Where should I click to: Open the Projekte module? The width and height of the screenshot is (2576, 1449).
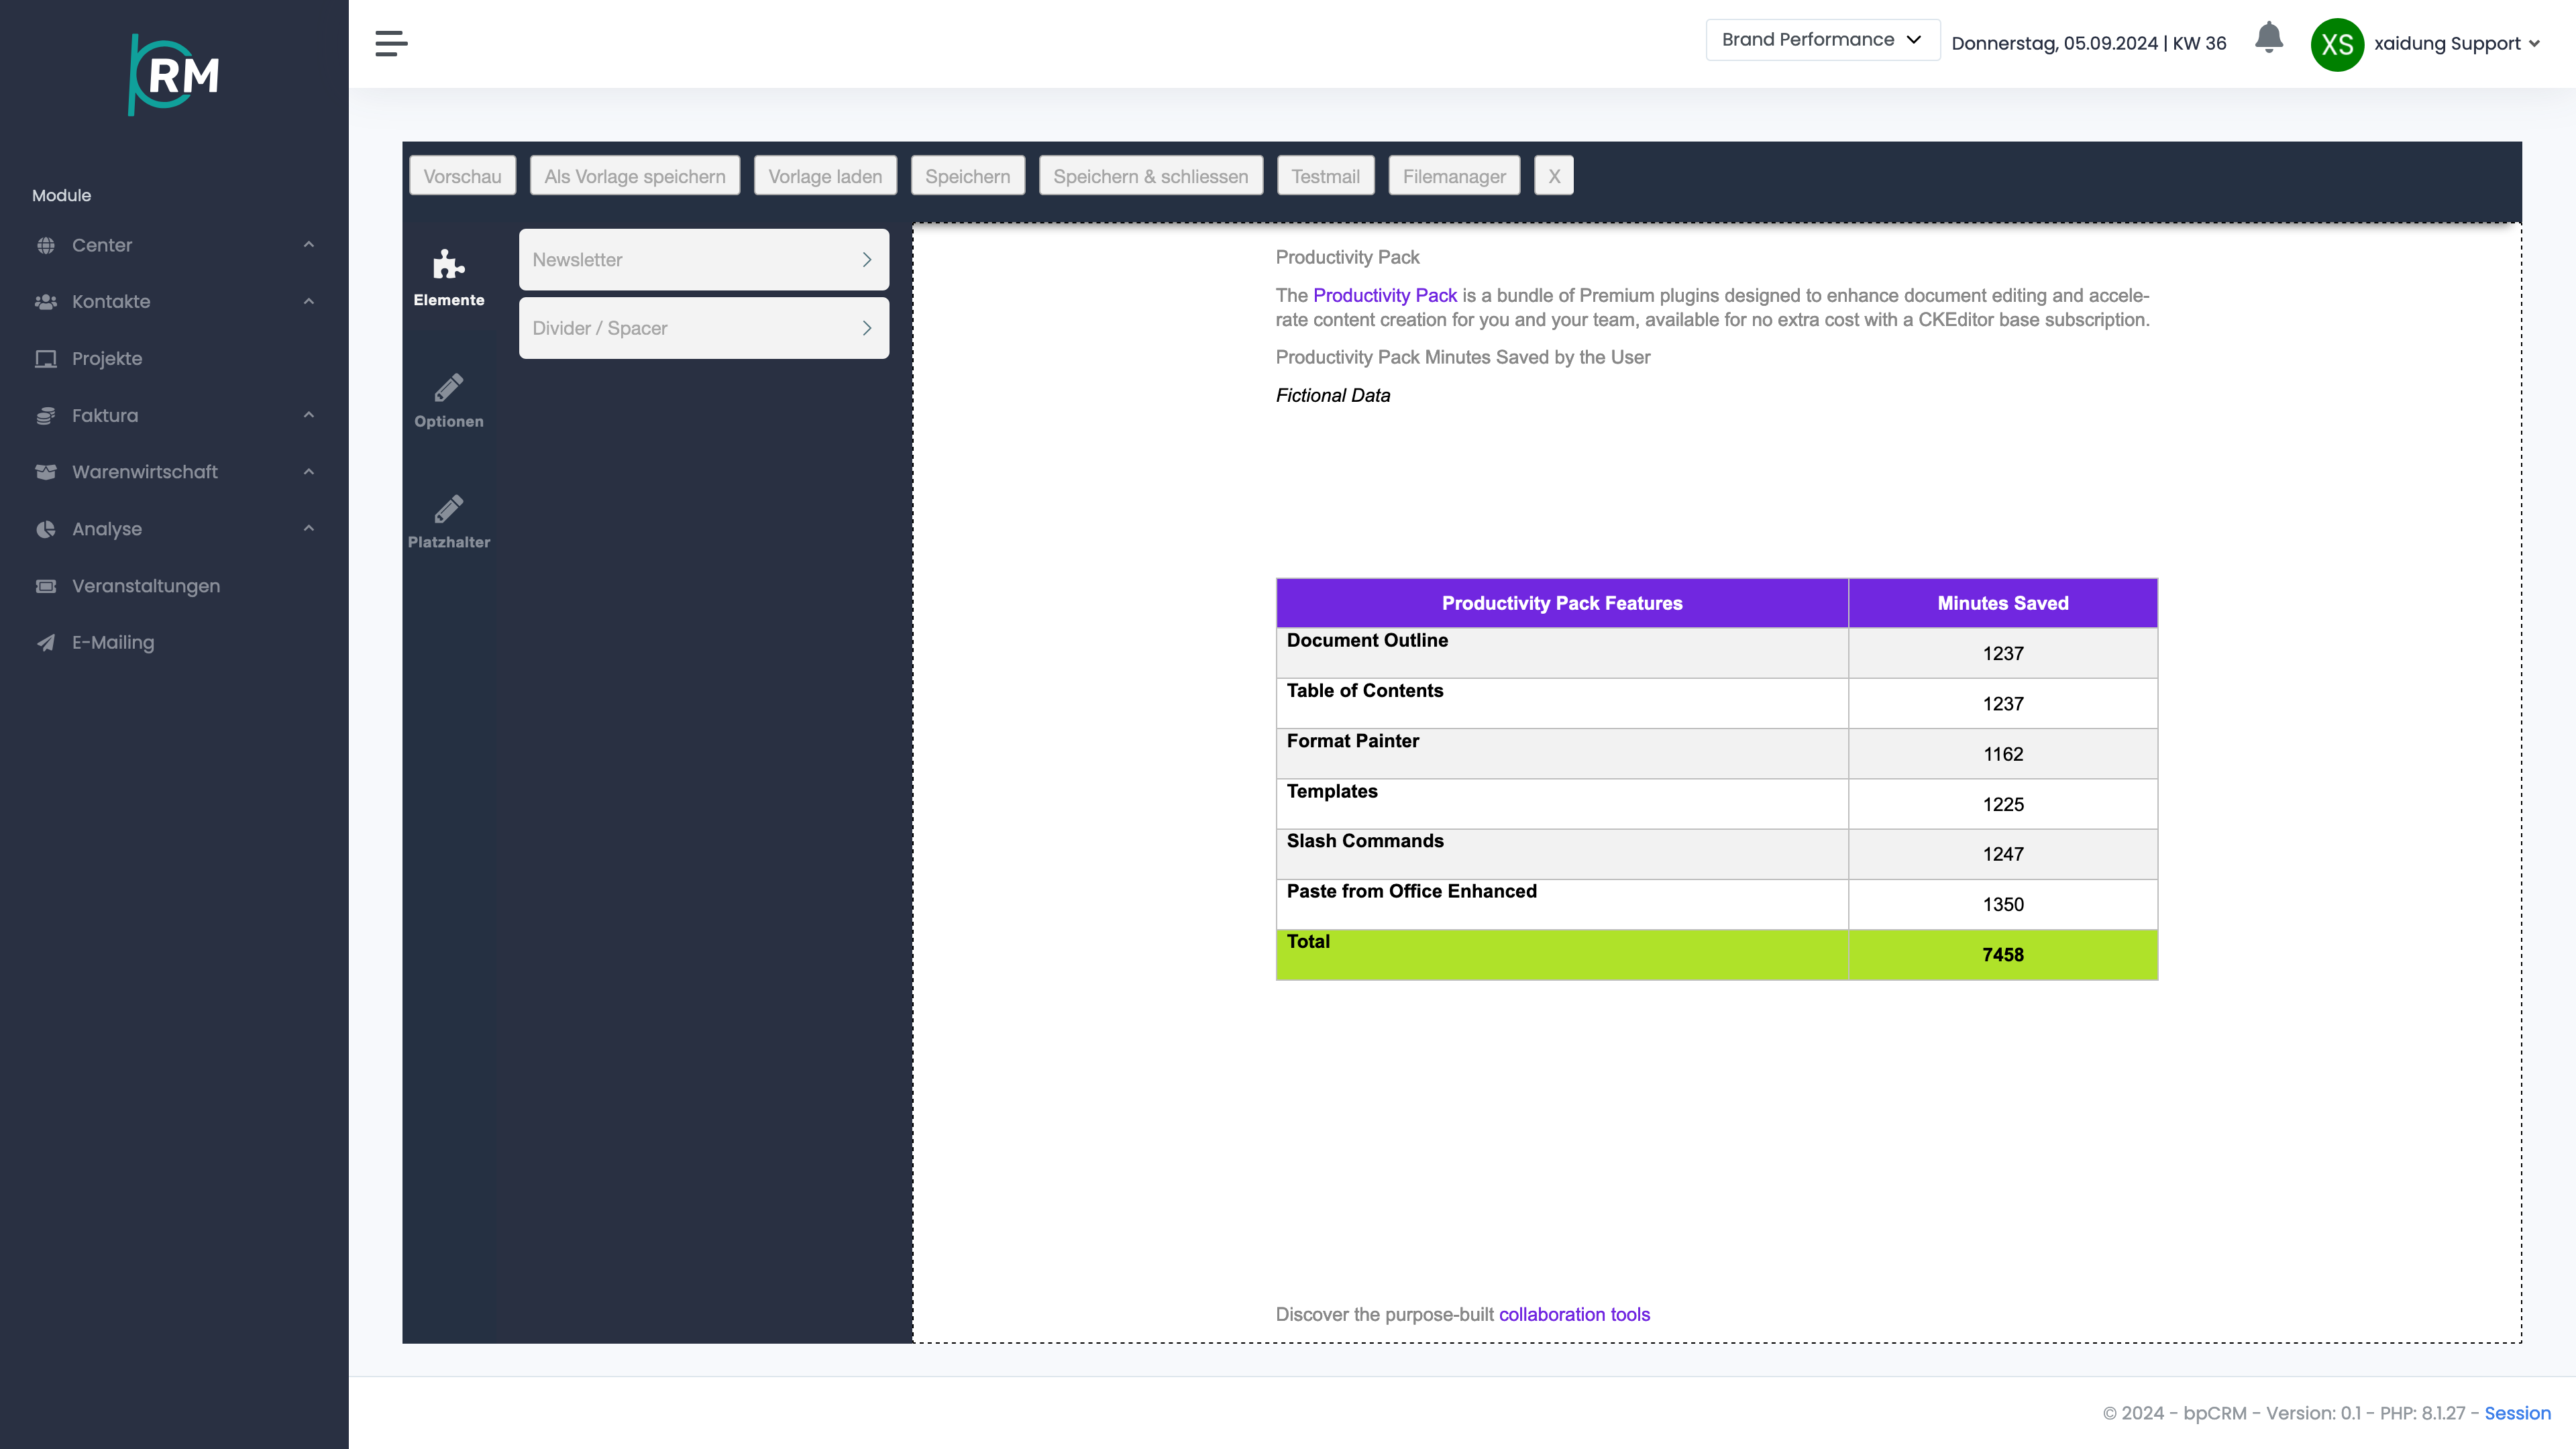pyautogui.click(x=107, y=359)
